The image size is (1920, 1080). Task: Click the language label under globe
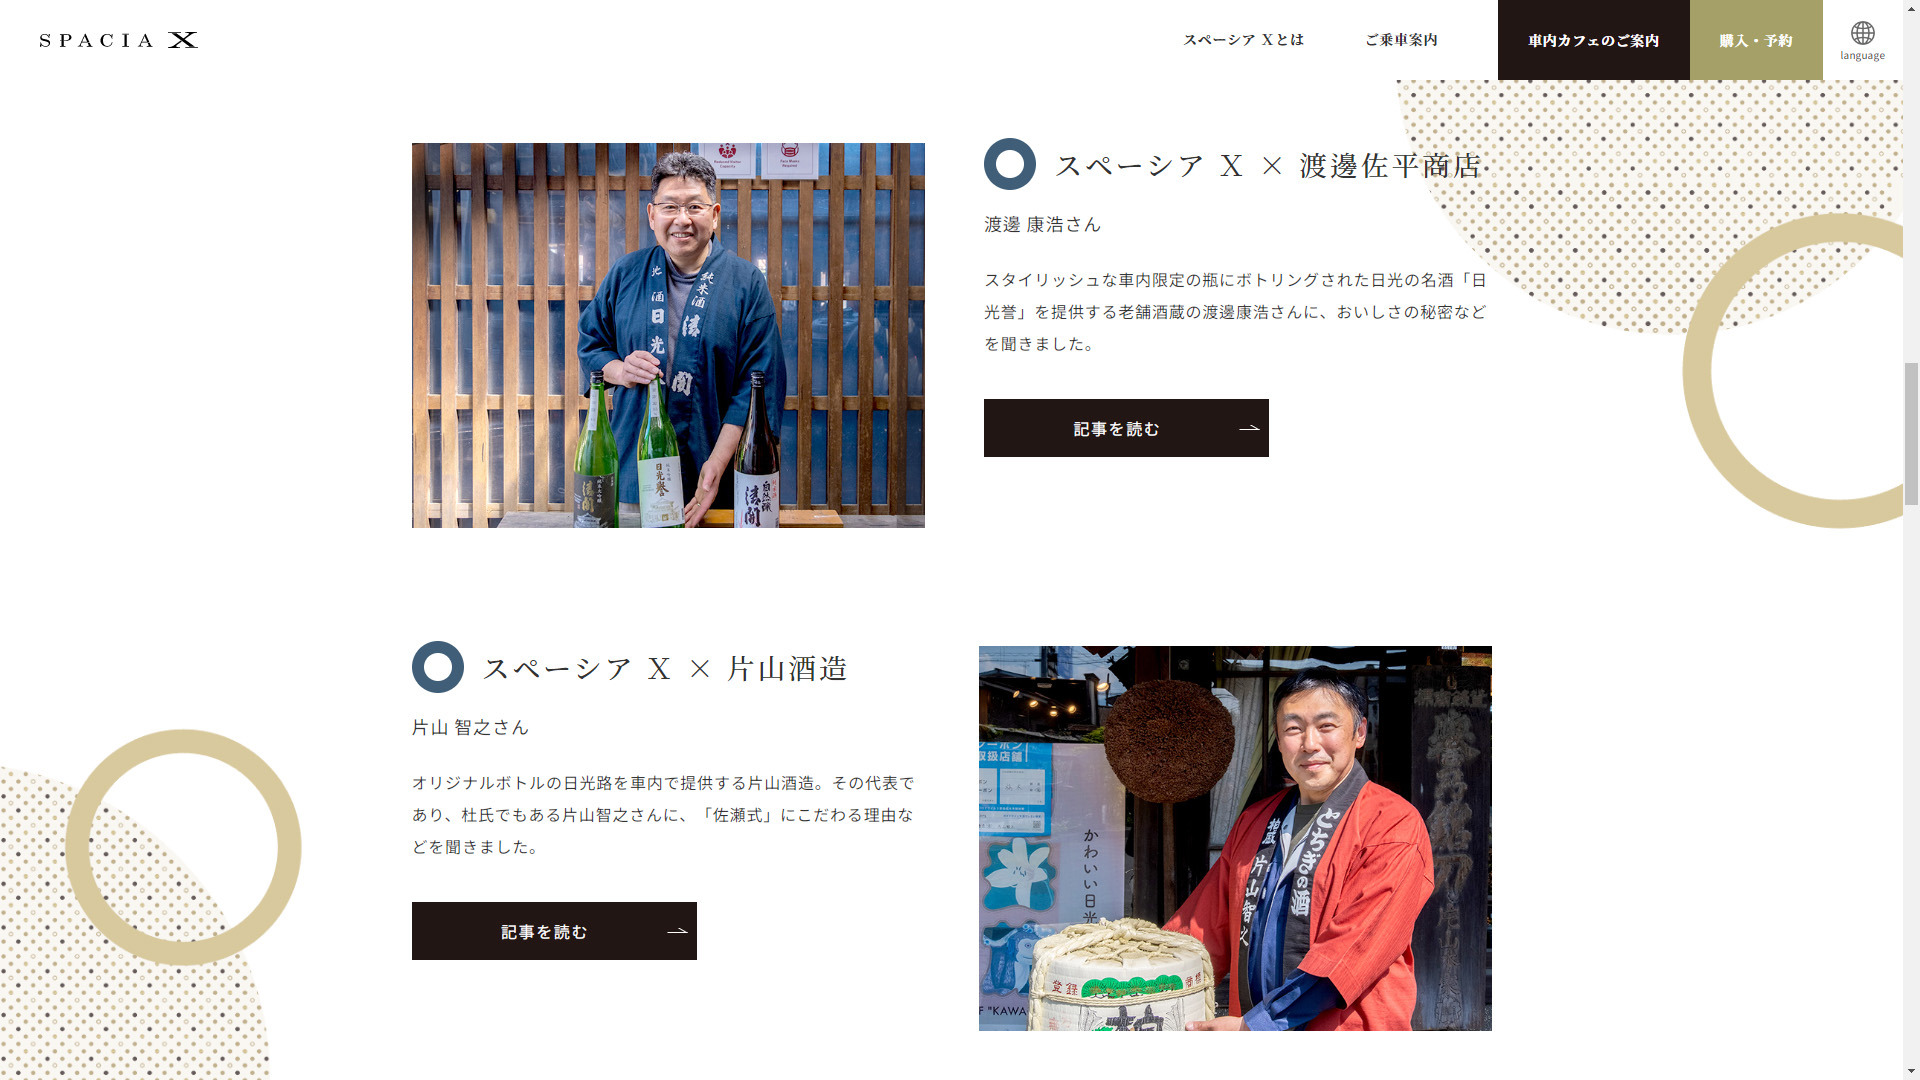(x=1862, y=56)
